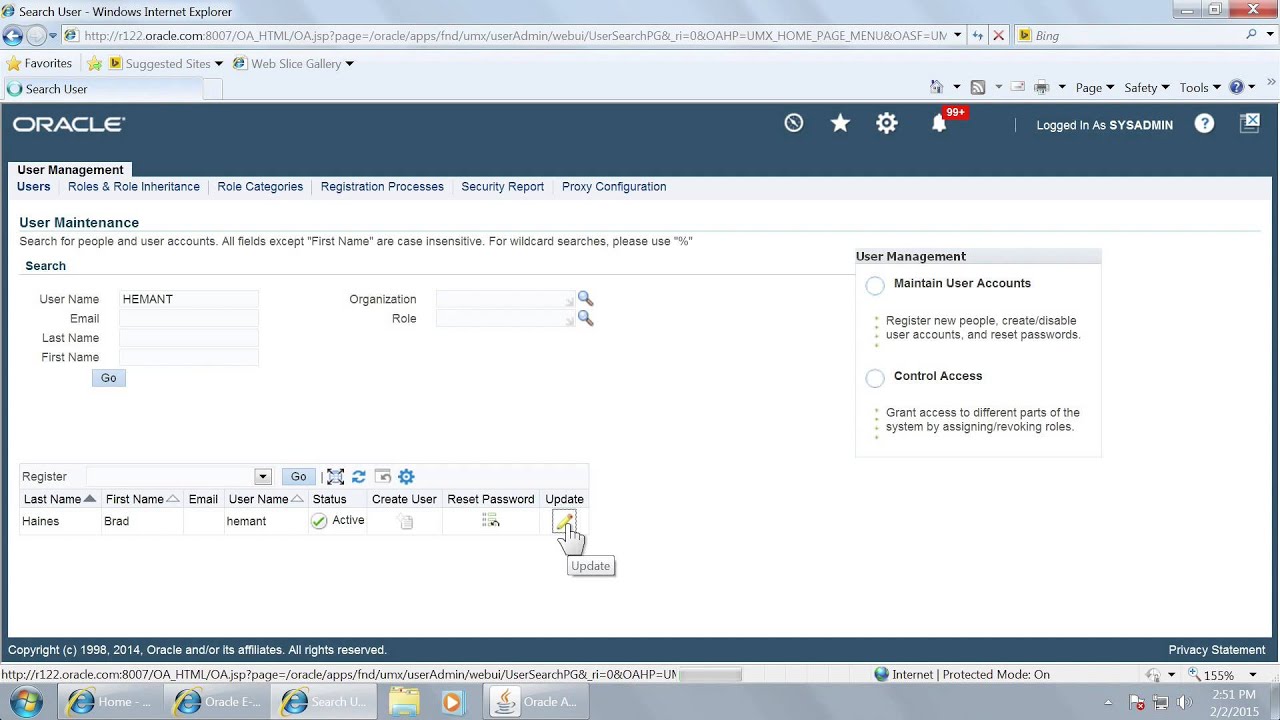Open Bing search provider dropdown arrow
Viewport: 1280px width, 720px height.
(1270, 35)
